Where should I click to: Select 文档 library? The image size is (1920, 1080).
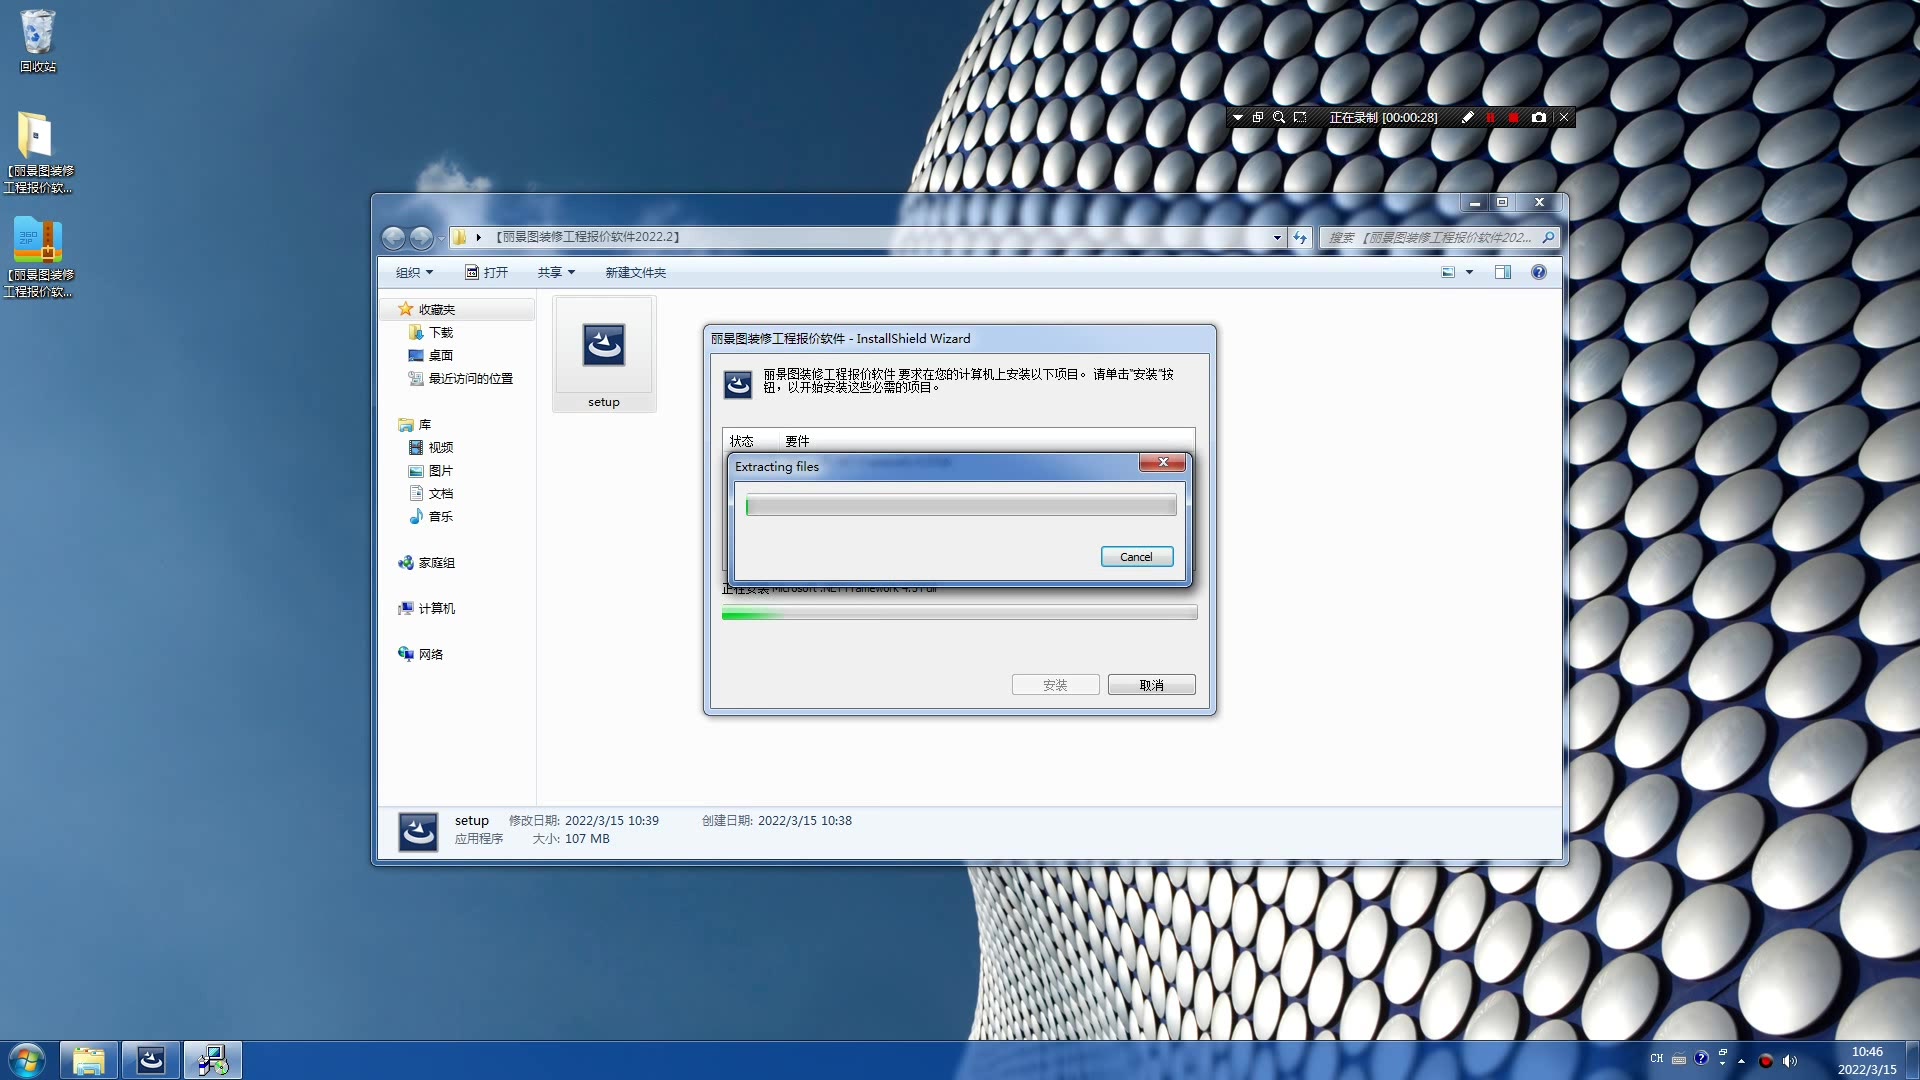441,493
